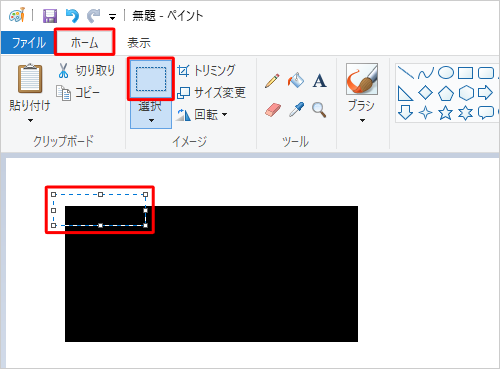The image size is (500, 369).
Task: Click the top-left selection handle on canvas
Action: click(54, 194)
